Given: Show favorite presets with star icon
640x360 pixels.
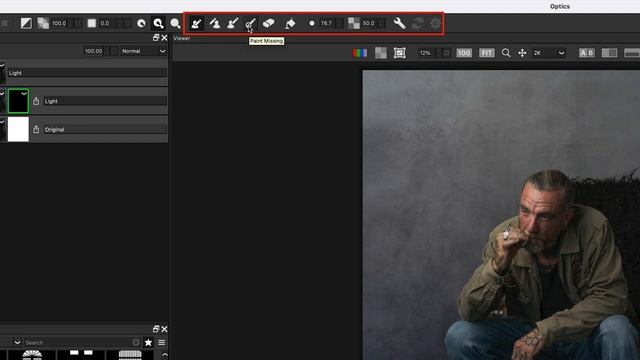Looking at the screenshot, I should pyautogui.click(x=148, y=342).
